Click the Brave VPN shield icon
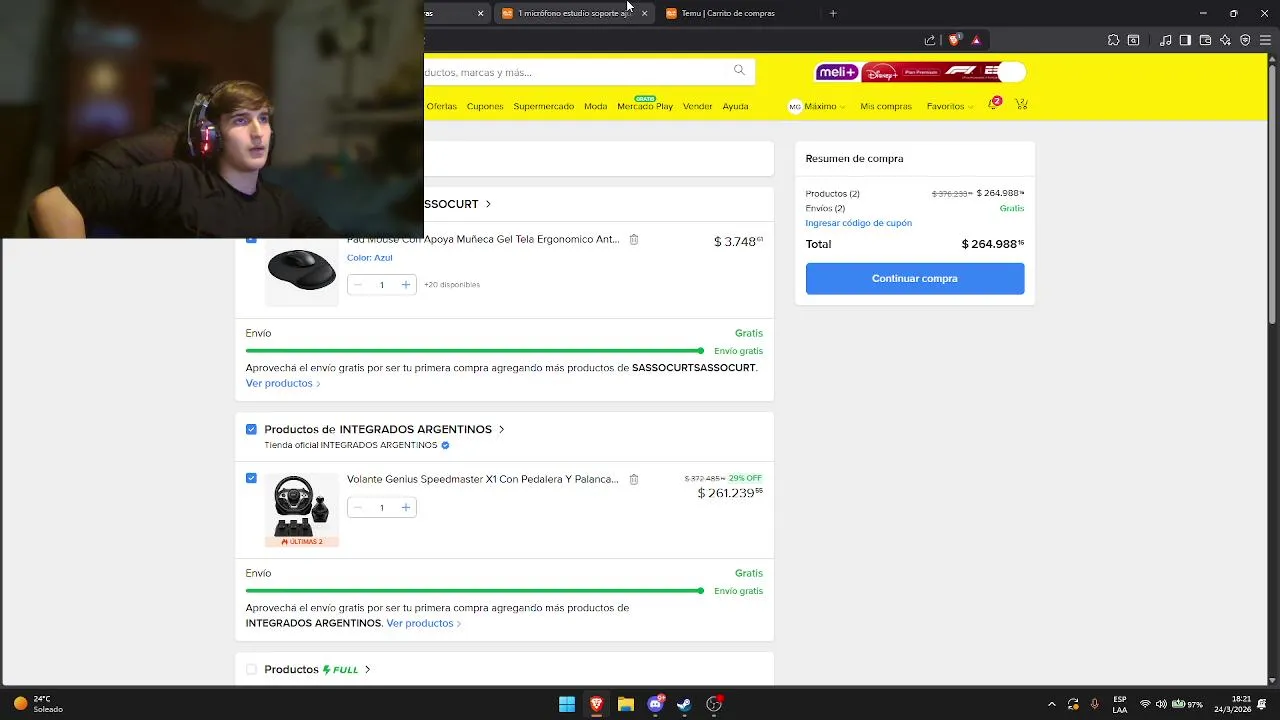The height and width of the screenshot is (720, 1280). (1245, 40)
